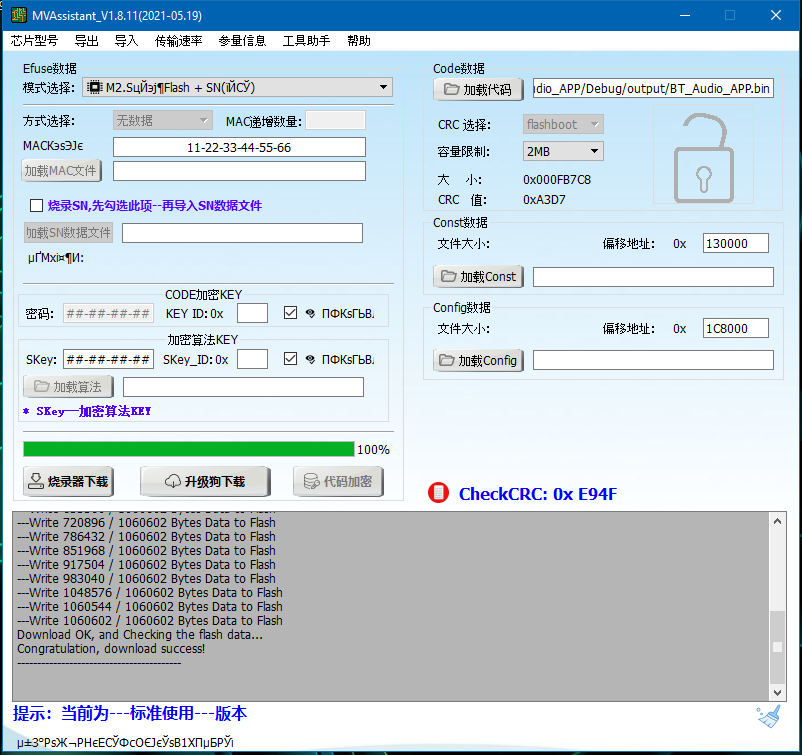Screen dimensions: 802x755
Task: Open the 工具助手 menu
Action: tap(306, 41)
